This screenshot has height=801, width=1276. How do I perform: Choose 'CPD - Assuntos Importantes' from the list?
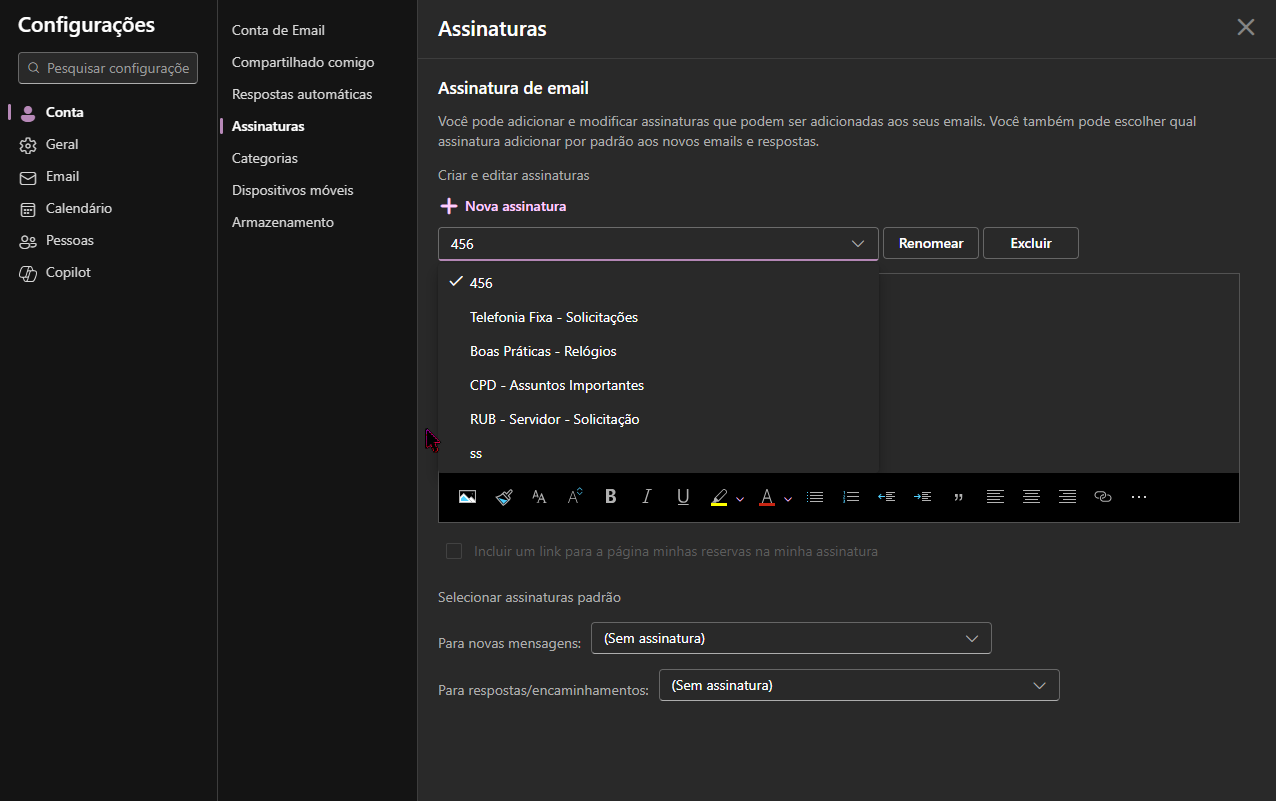coord(556,385)
